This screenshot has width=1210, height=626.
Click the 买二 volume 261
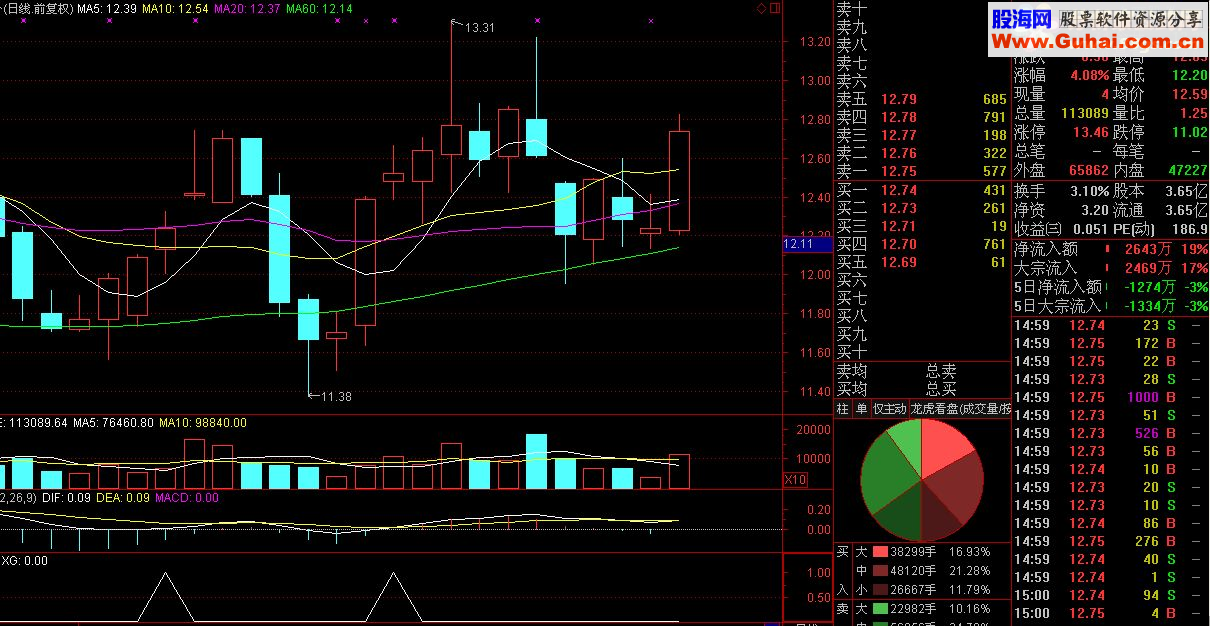pyautogui.click(x=994, y=208)
